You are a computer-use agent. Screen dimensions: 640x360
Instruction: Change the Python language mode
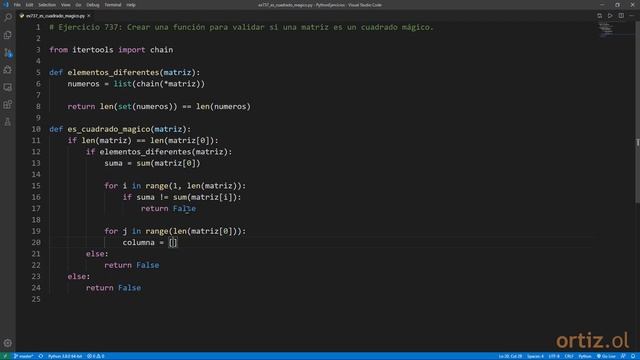tap(585, 356)
